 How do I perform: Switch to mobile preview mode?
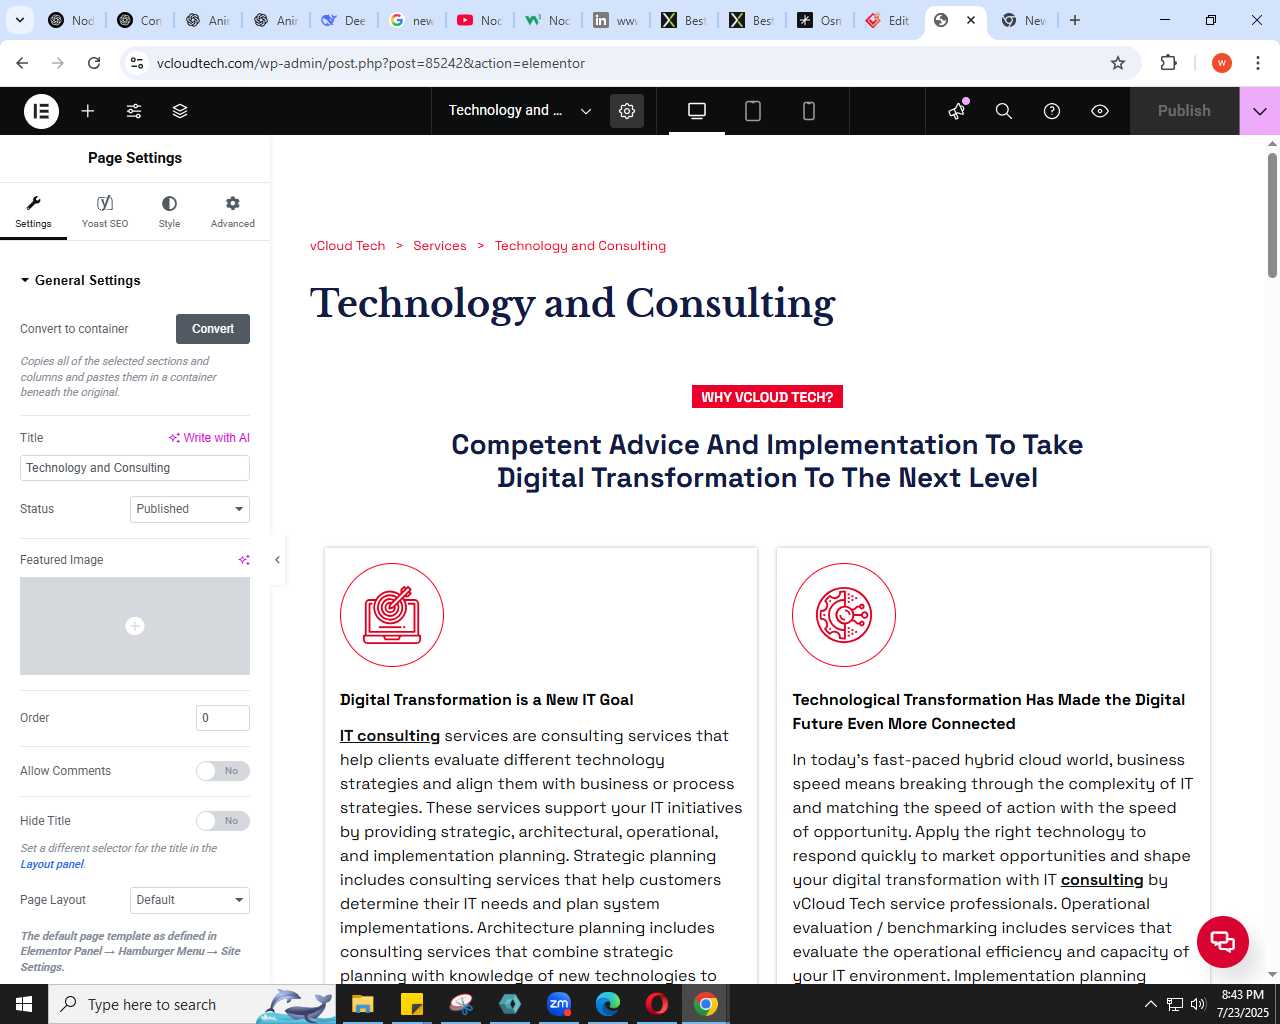tap(809, 111)
